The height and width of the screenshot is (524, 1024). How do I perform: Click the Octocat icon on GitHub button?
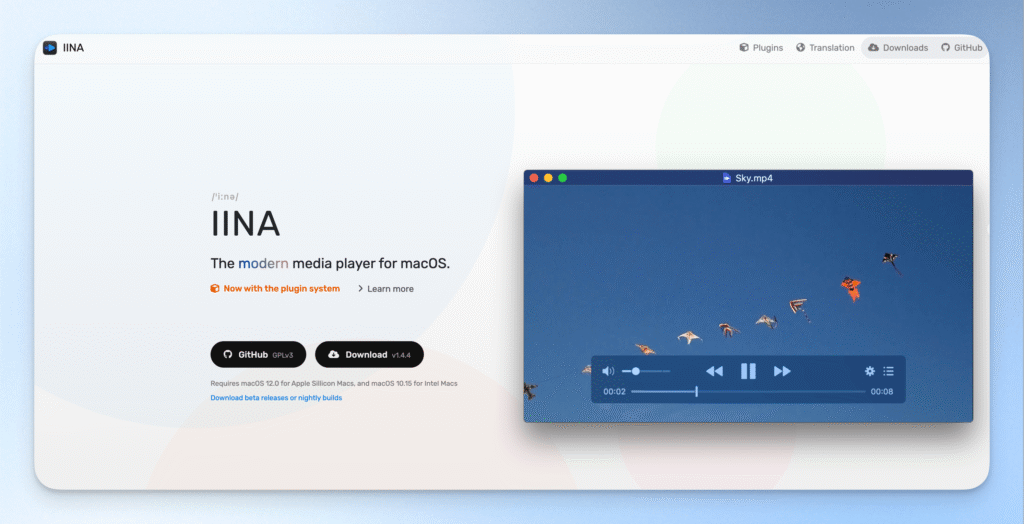227,354
